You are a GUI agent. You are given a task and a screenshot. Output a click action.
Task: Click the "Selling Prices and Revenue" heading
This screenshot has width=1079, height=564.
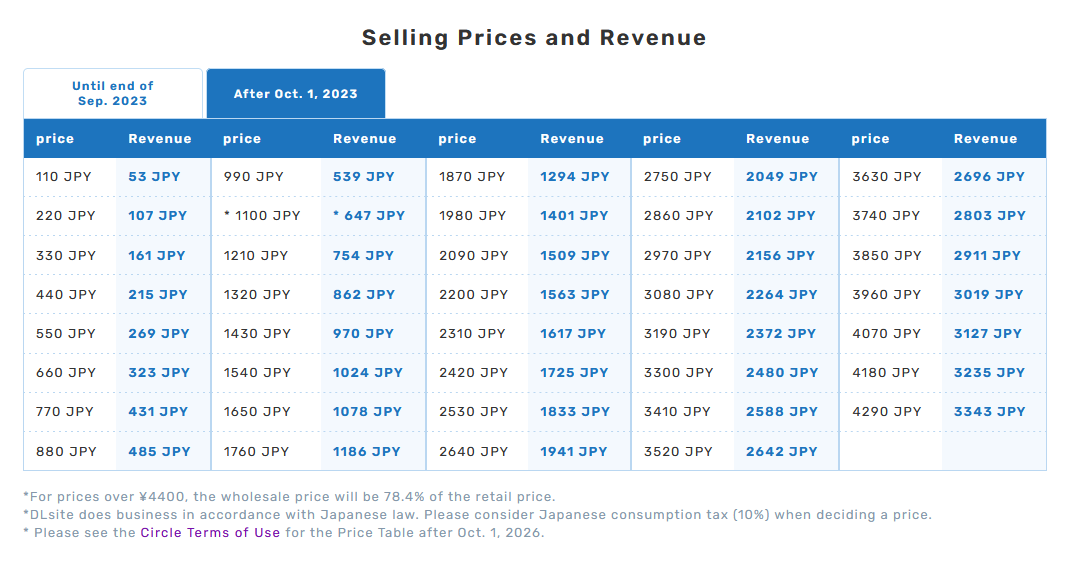pyautogui.click(x=534, y=38)
